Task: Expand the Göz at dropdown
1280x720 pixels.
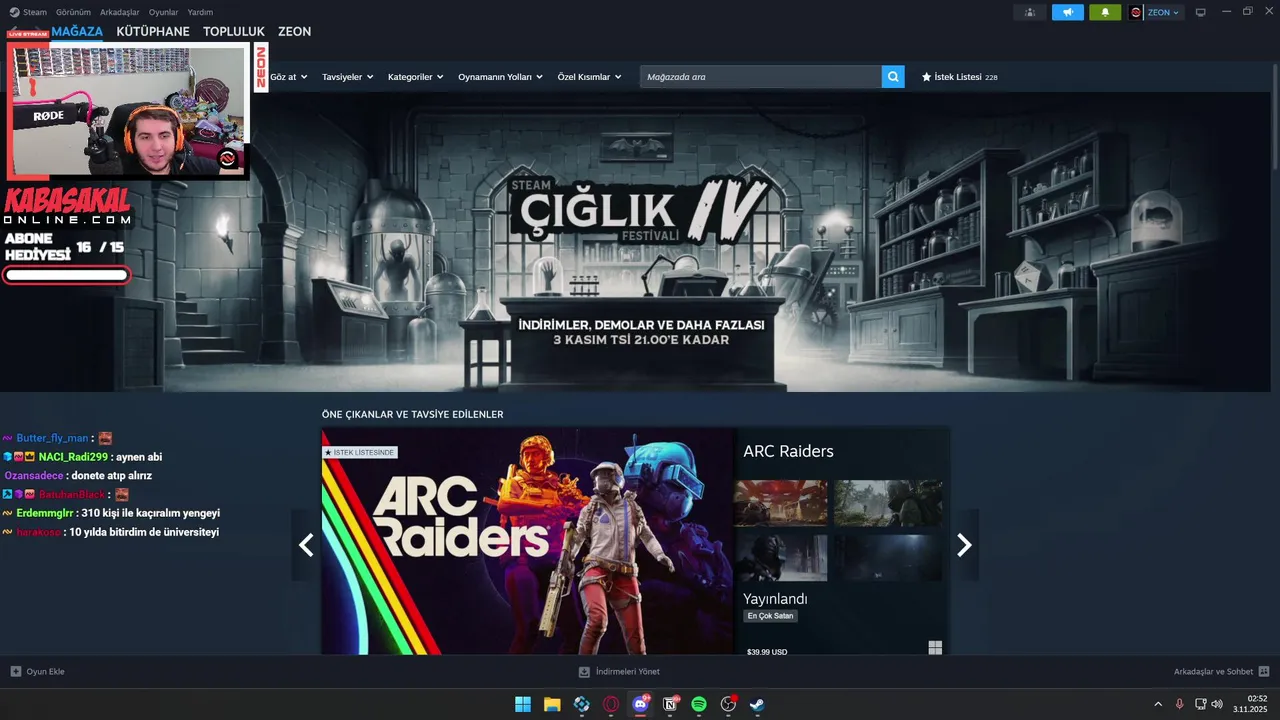Action: tap(289, 77)
